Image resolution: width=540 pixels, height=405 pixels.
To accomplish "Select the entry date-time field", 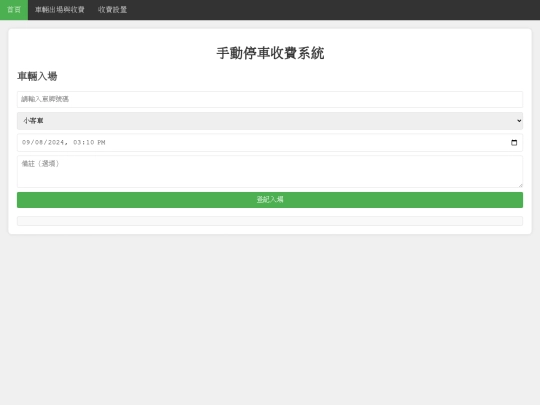I will 270,143.
